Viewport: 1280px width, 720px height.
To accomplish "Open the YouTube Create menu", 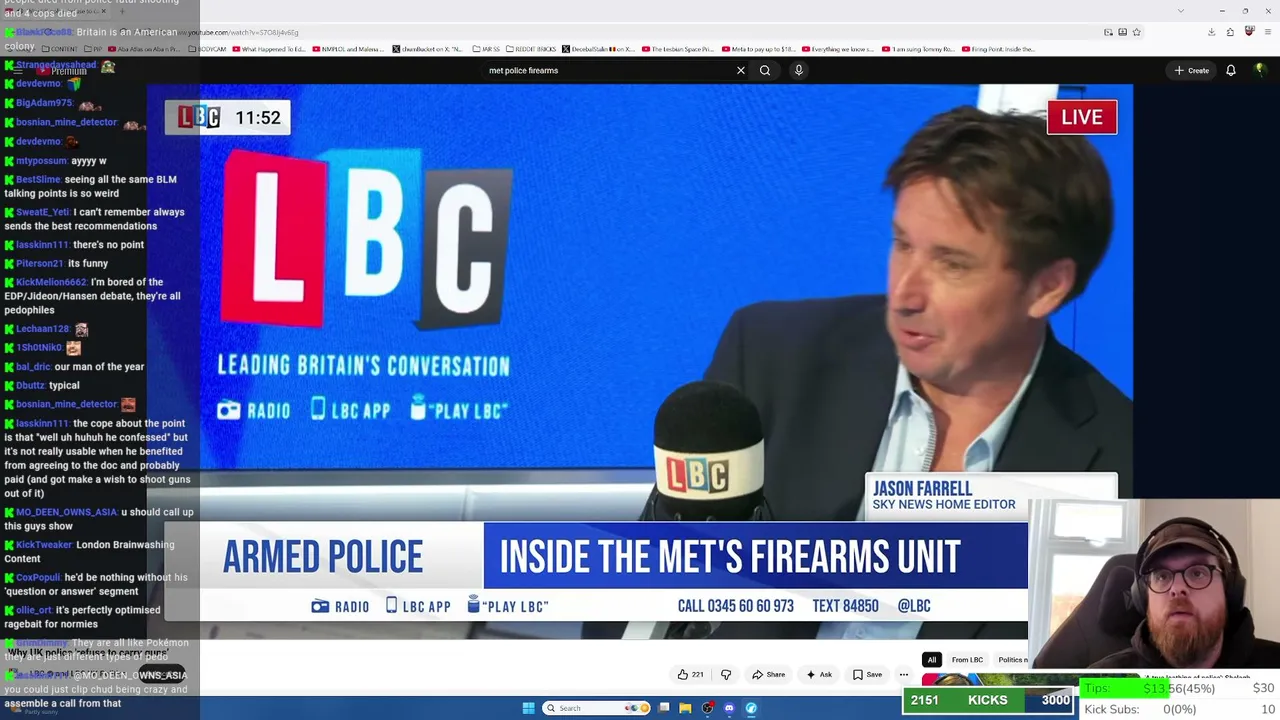I will click(x=1192, y=70).
